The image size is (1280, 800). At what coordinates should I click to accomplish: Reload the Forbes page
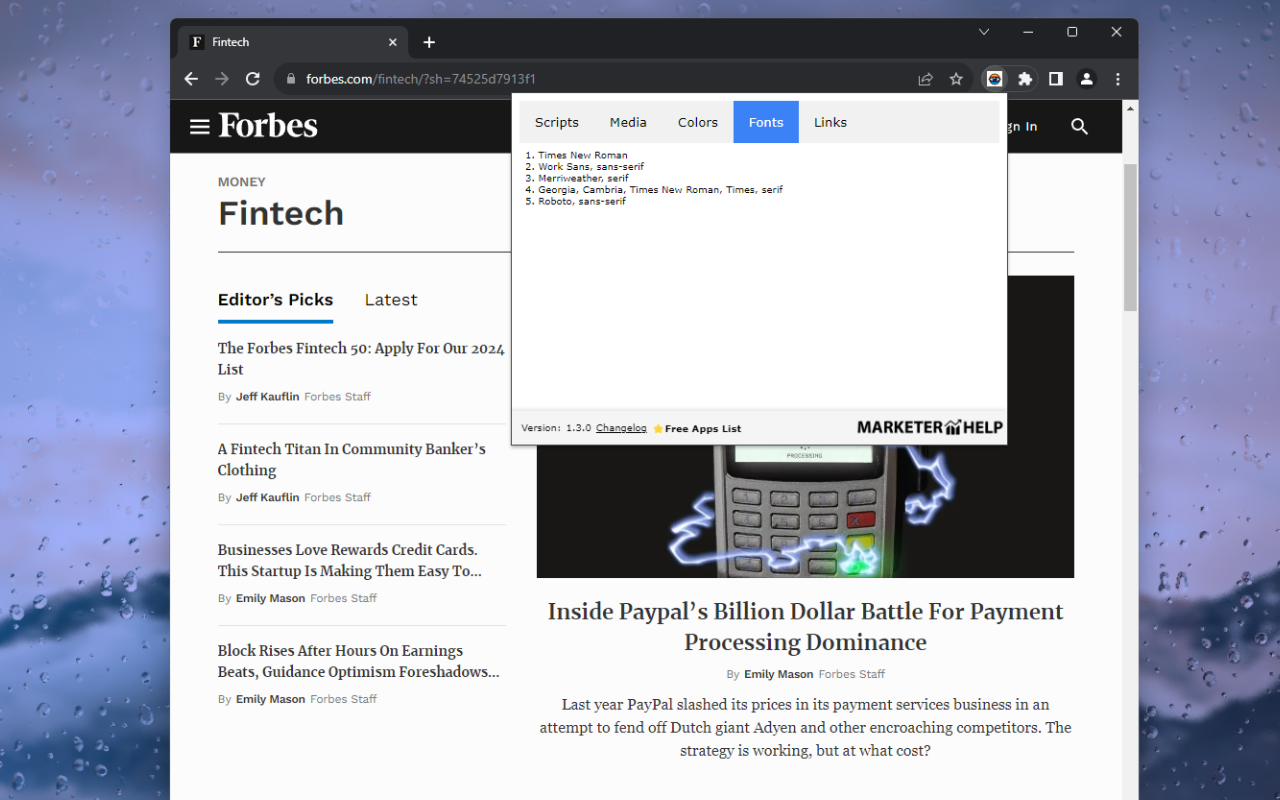point(252,78)
